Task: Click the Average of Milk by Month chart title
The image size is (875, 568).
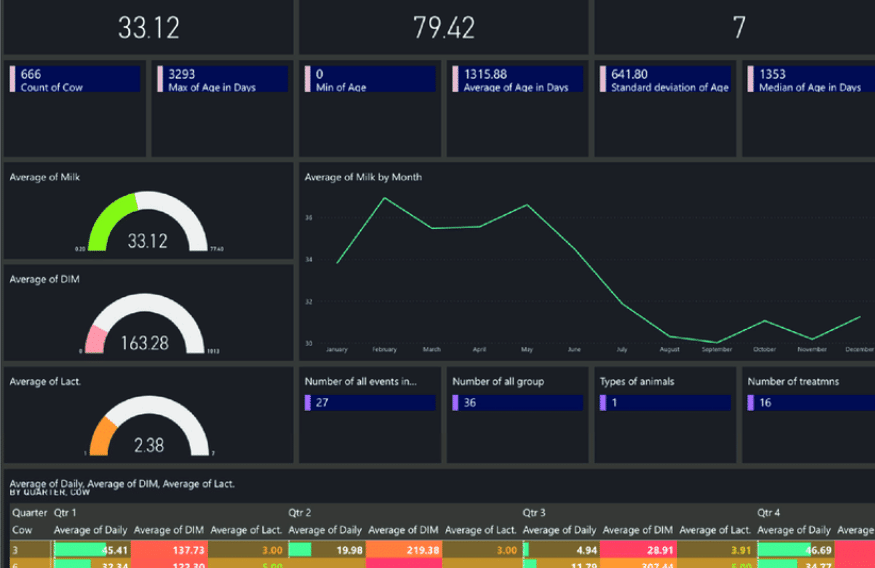Action: click(363, 177)
